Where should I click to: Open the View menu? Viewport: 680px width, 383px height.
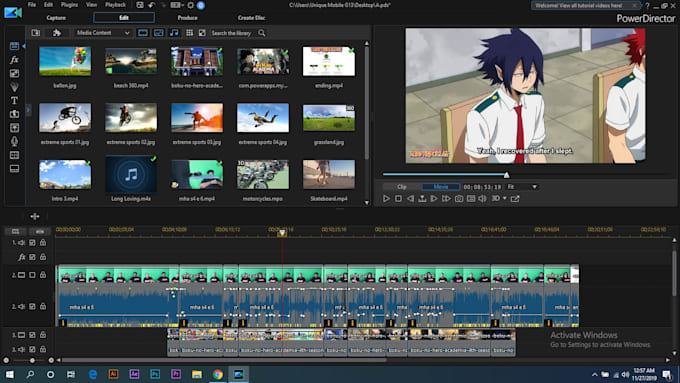pos(92,5)
